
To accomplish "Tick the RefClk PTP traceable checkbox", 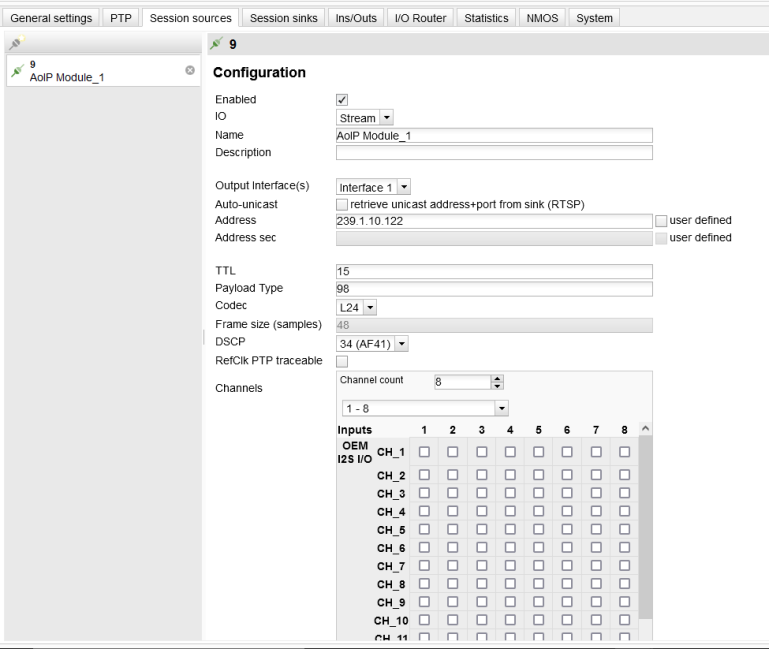I will point(342,361).
